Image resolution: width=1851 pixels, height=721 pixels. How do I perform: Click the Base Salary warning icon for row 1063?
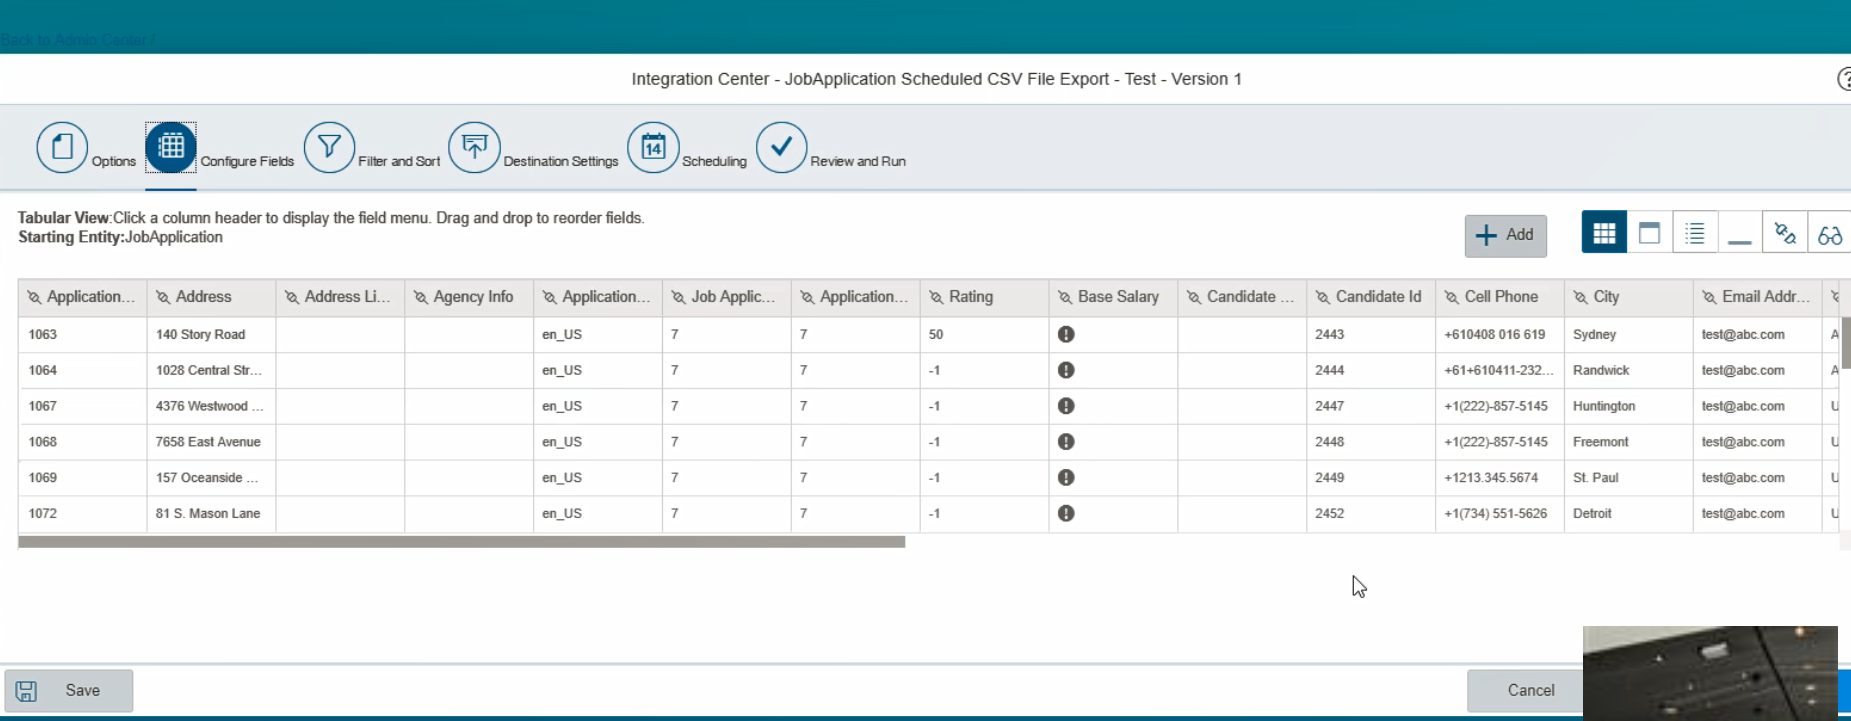tap(1066, 334)
